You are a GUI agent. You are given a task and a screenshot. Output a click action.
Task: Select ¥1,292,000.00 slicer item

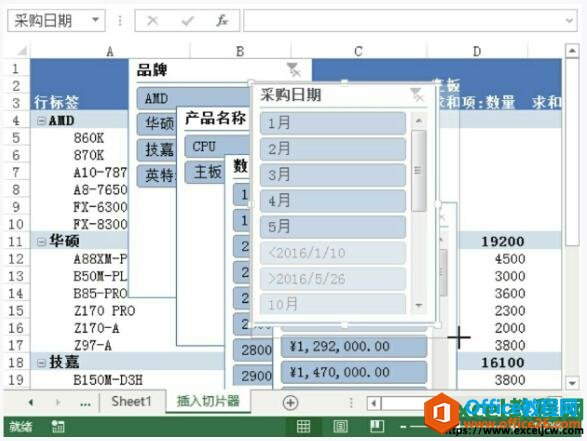(354, 347)
